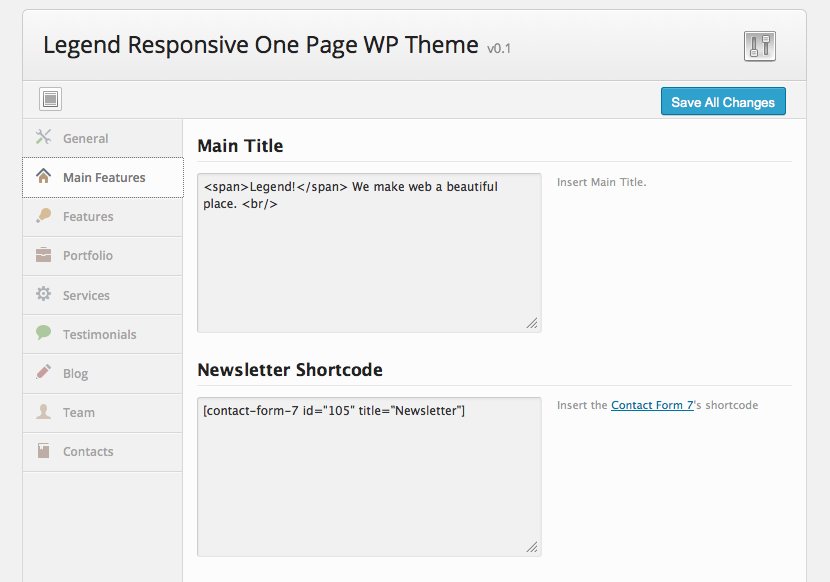Click the Portfolio briefcase icon
Image resolution: width=830 pixels, height=582 pixels.
(x=43, y=255)
